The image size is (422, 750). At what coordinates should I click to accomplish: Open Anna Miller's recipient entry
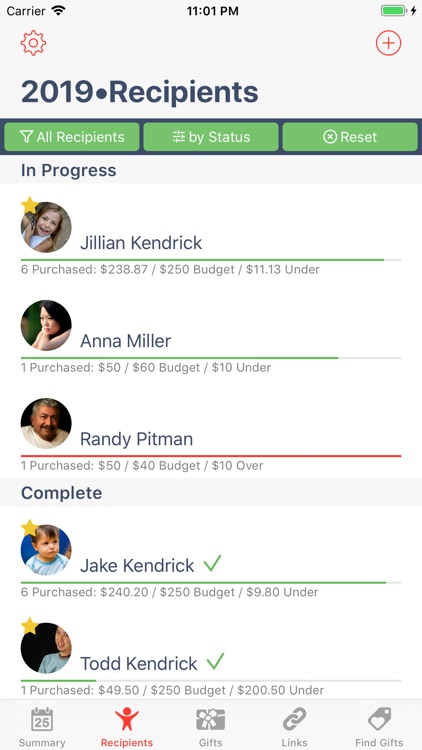point(211,336)
